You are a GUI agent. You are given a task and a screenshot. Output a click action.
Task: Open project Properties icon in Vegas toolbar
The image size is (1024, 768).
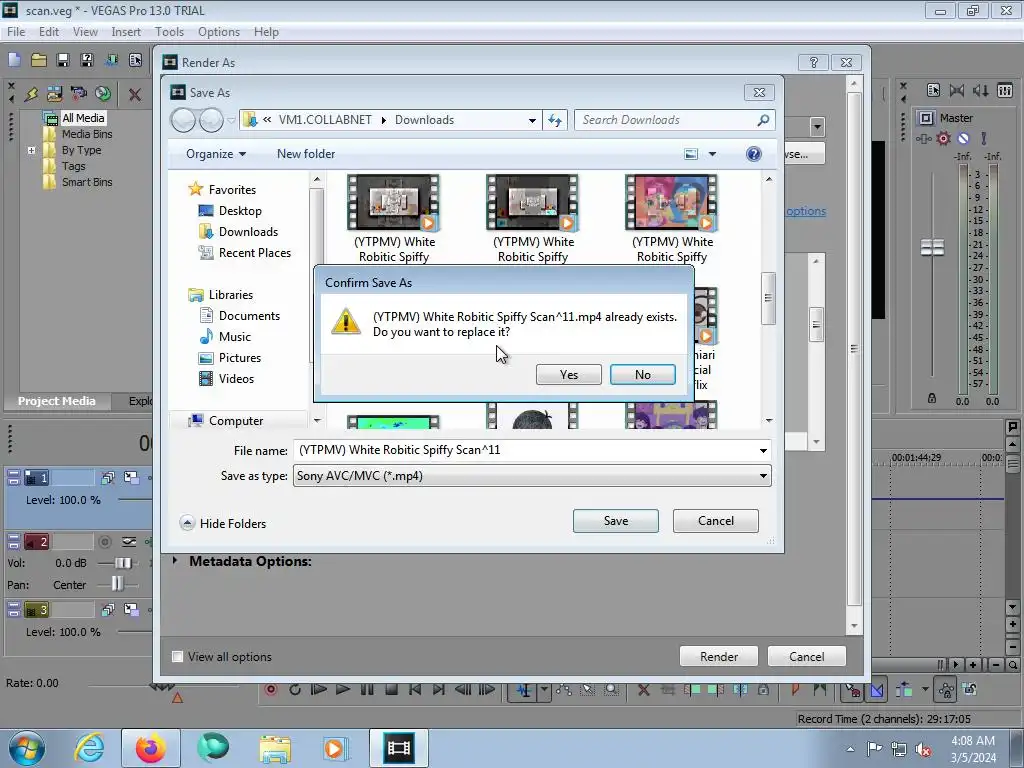[x=135, y=60]
